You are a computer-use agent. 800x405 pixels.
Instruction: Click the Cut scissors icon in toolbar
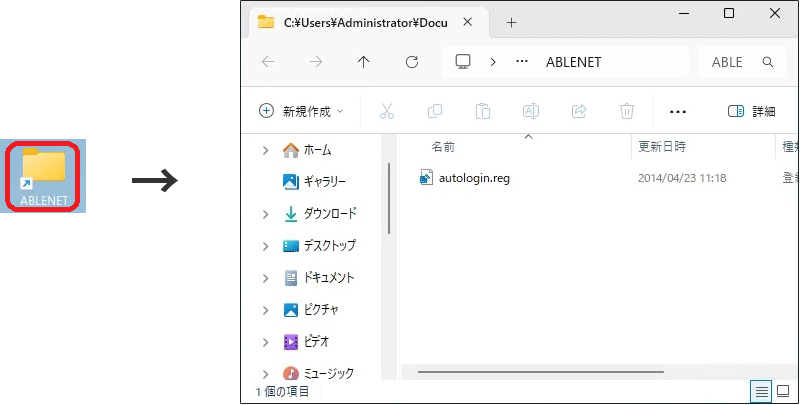tap(387, 111)
